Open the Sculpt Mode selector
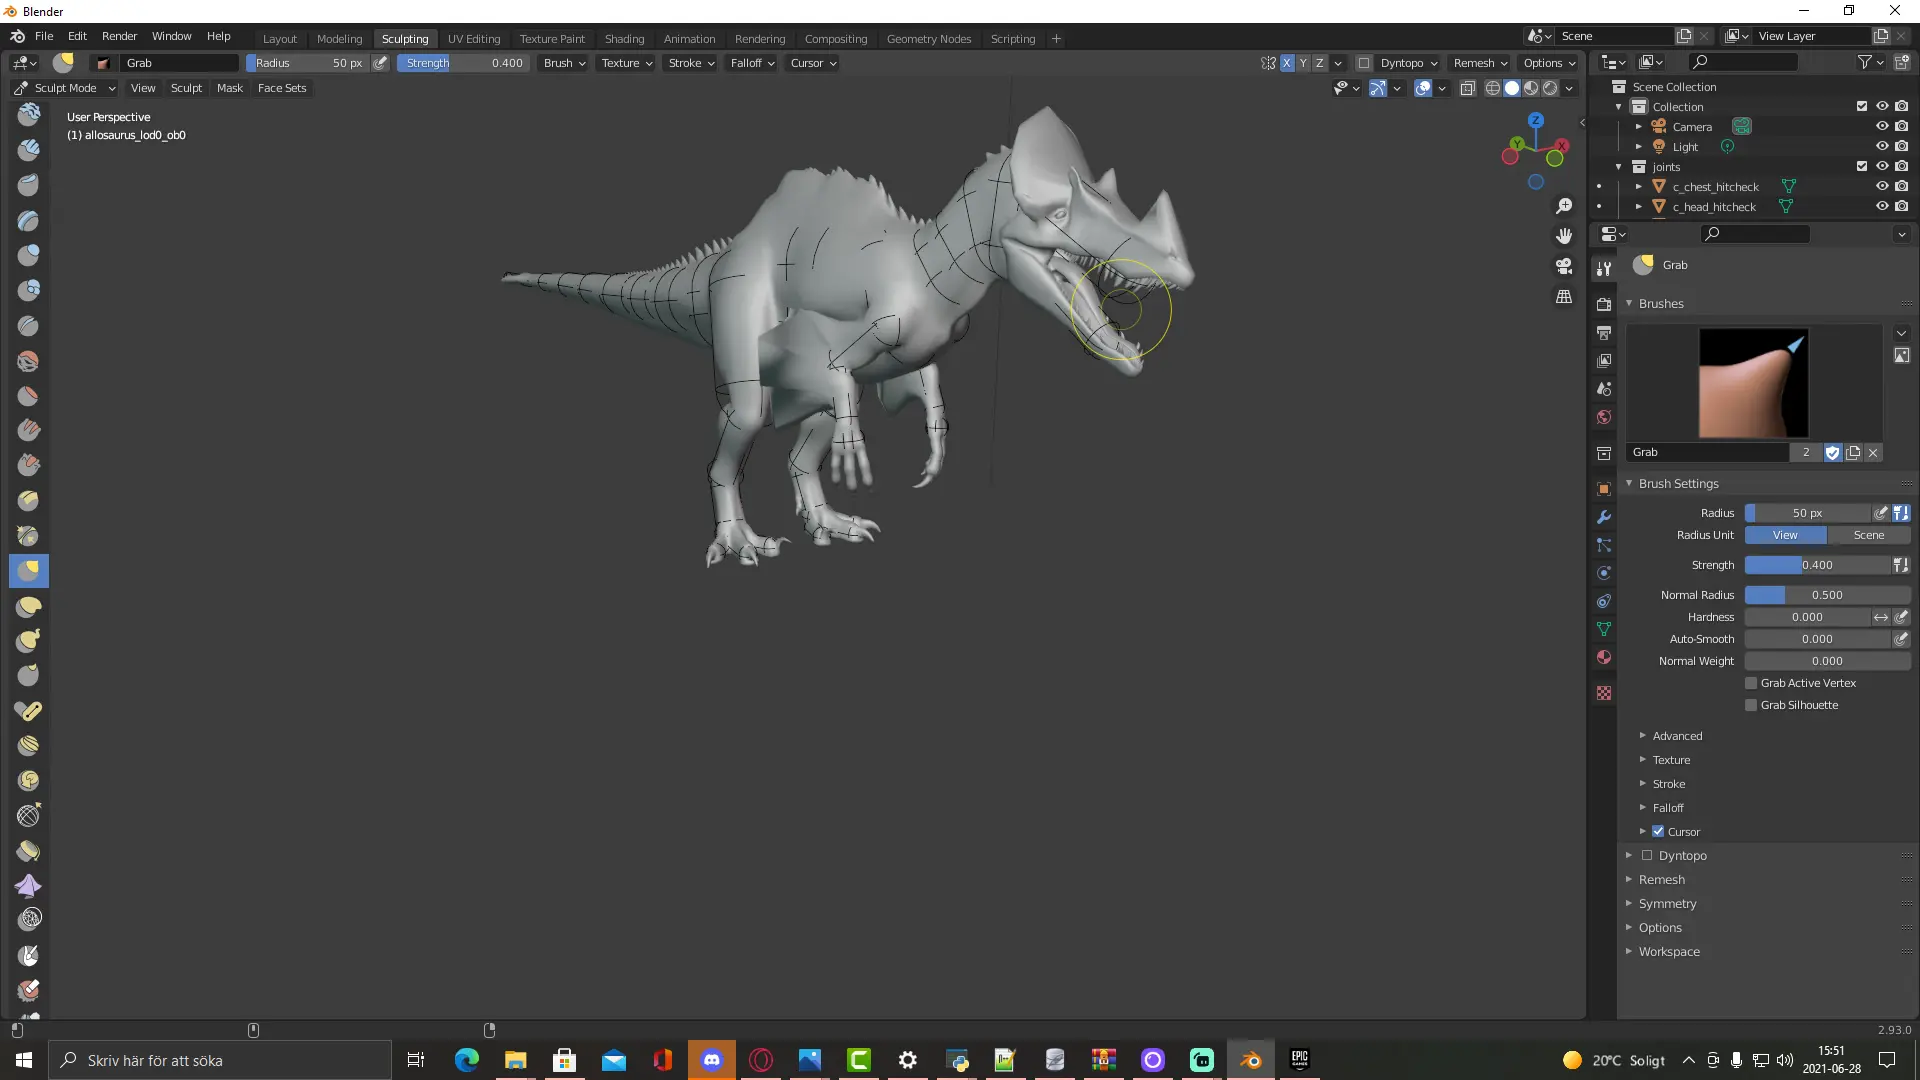The width and height of the screenshot is (1920, 1080). [x=65, y=88]
